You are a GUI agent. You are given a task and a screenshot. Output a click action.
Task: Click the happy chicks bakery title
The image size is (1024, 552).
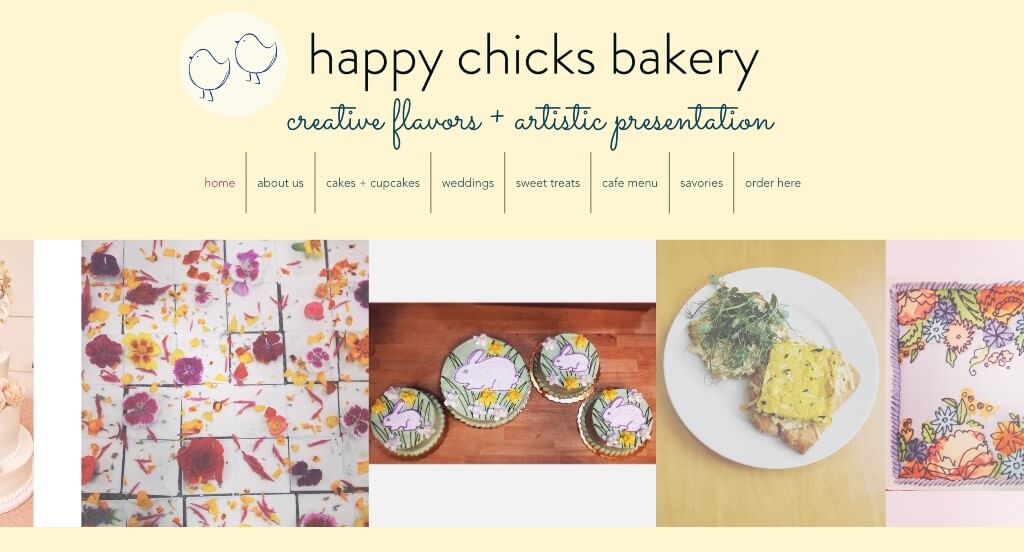pyautogui.click(x=533, y=57)
